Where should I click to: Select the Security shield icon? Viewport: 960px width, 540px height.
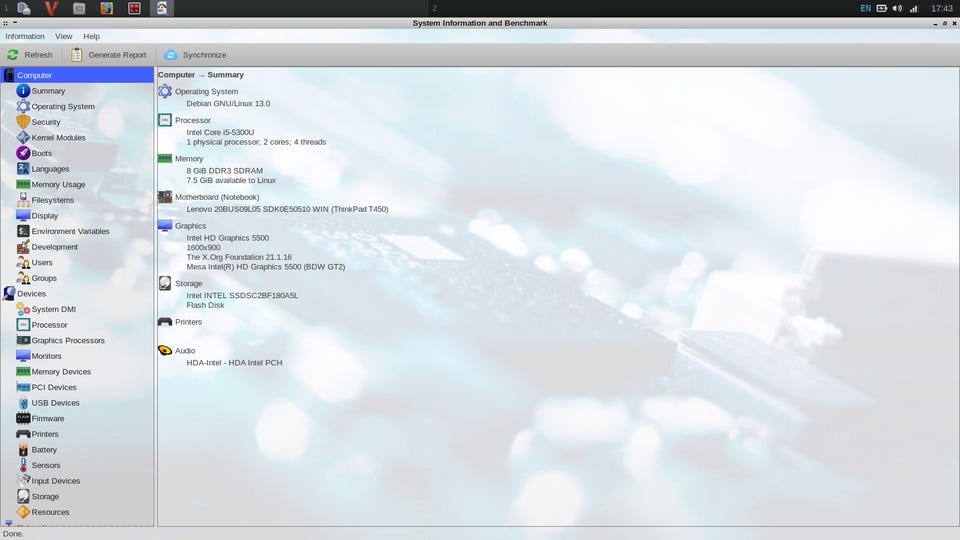[x=23, y=122]
